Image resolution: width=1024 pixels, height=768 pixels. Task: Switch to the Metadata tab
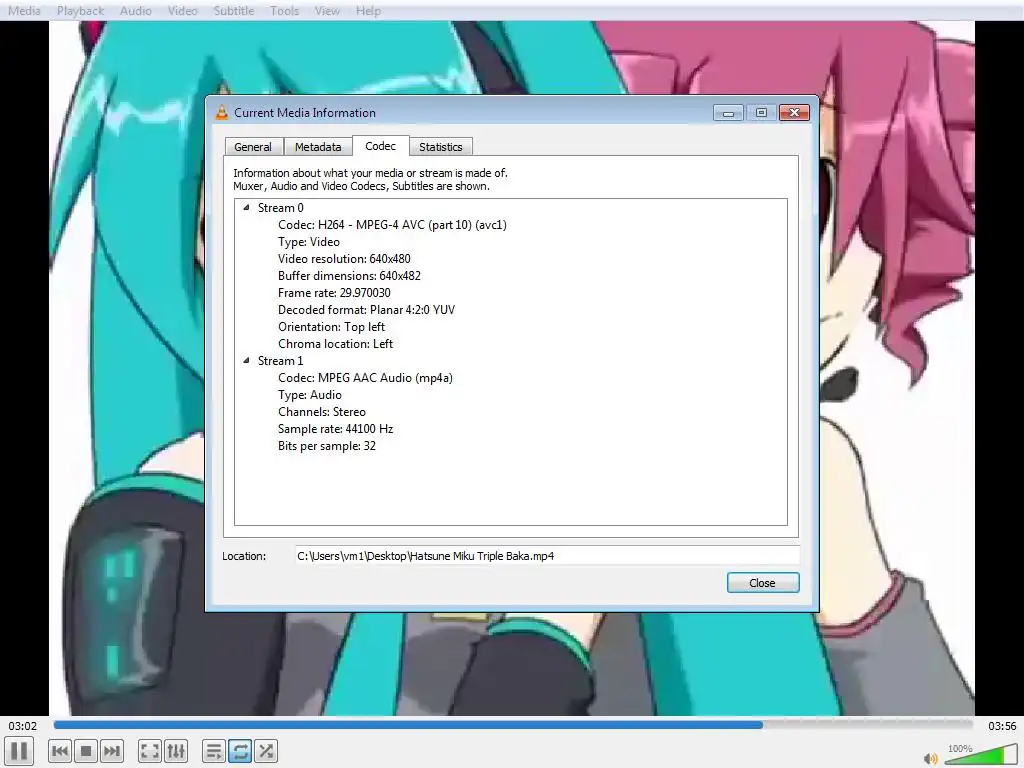[x=318, y=147]
